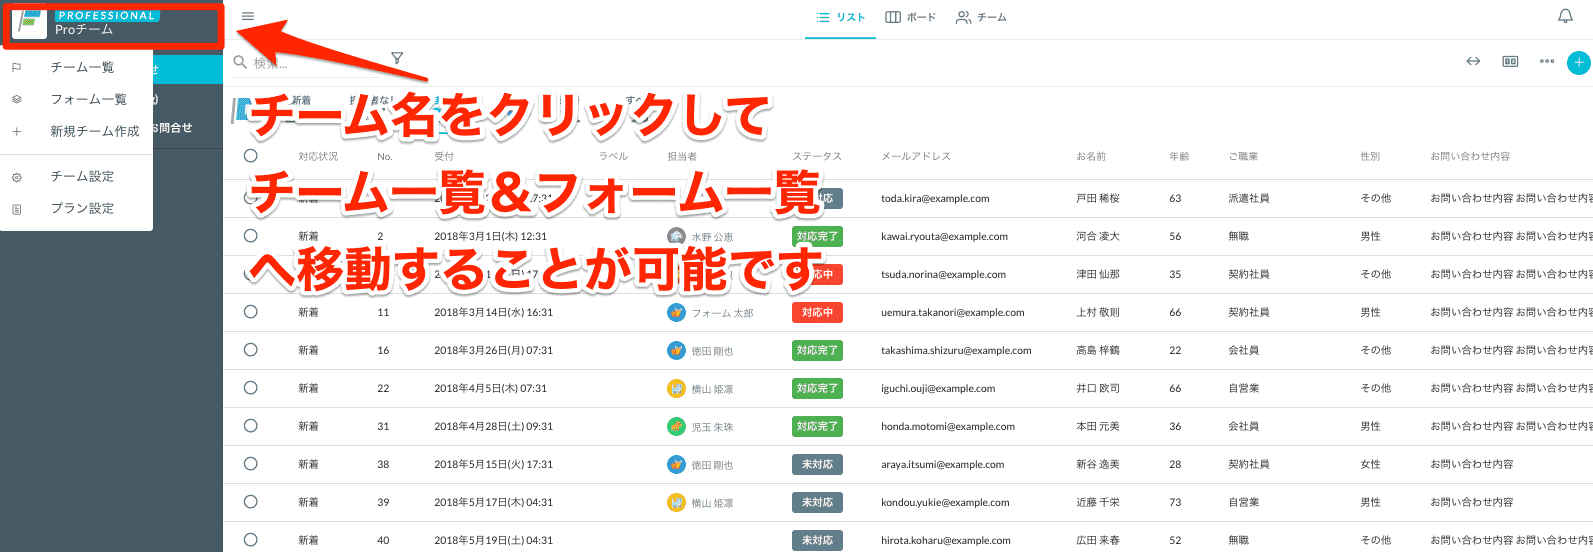Open the 対応完了 status badge for kawai.ryouta row
This screenshot has width=1593, height=552.
817,237
